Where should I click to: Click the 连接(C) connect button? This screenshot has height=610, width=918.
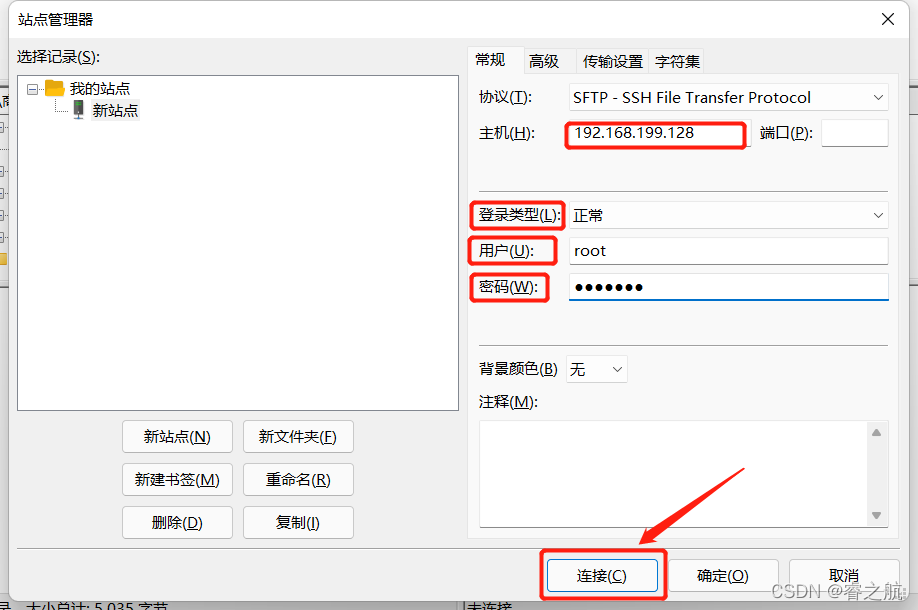pyautogui.click(x=602, y=576)
